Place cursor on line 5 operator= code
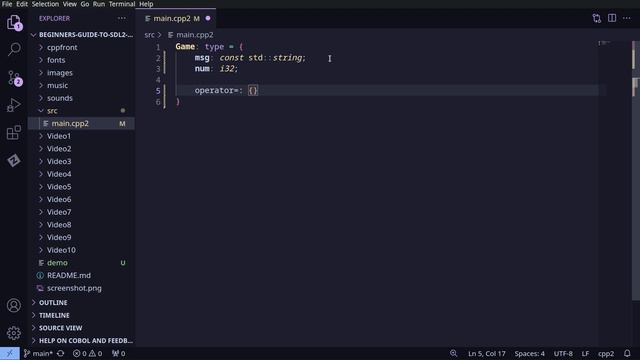The height and width of the screenshot is (360, 640). coord(226,90)
